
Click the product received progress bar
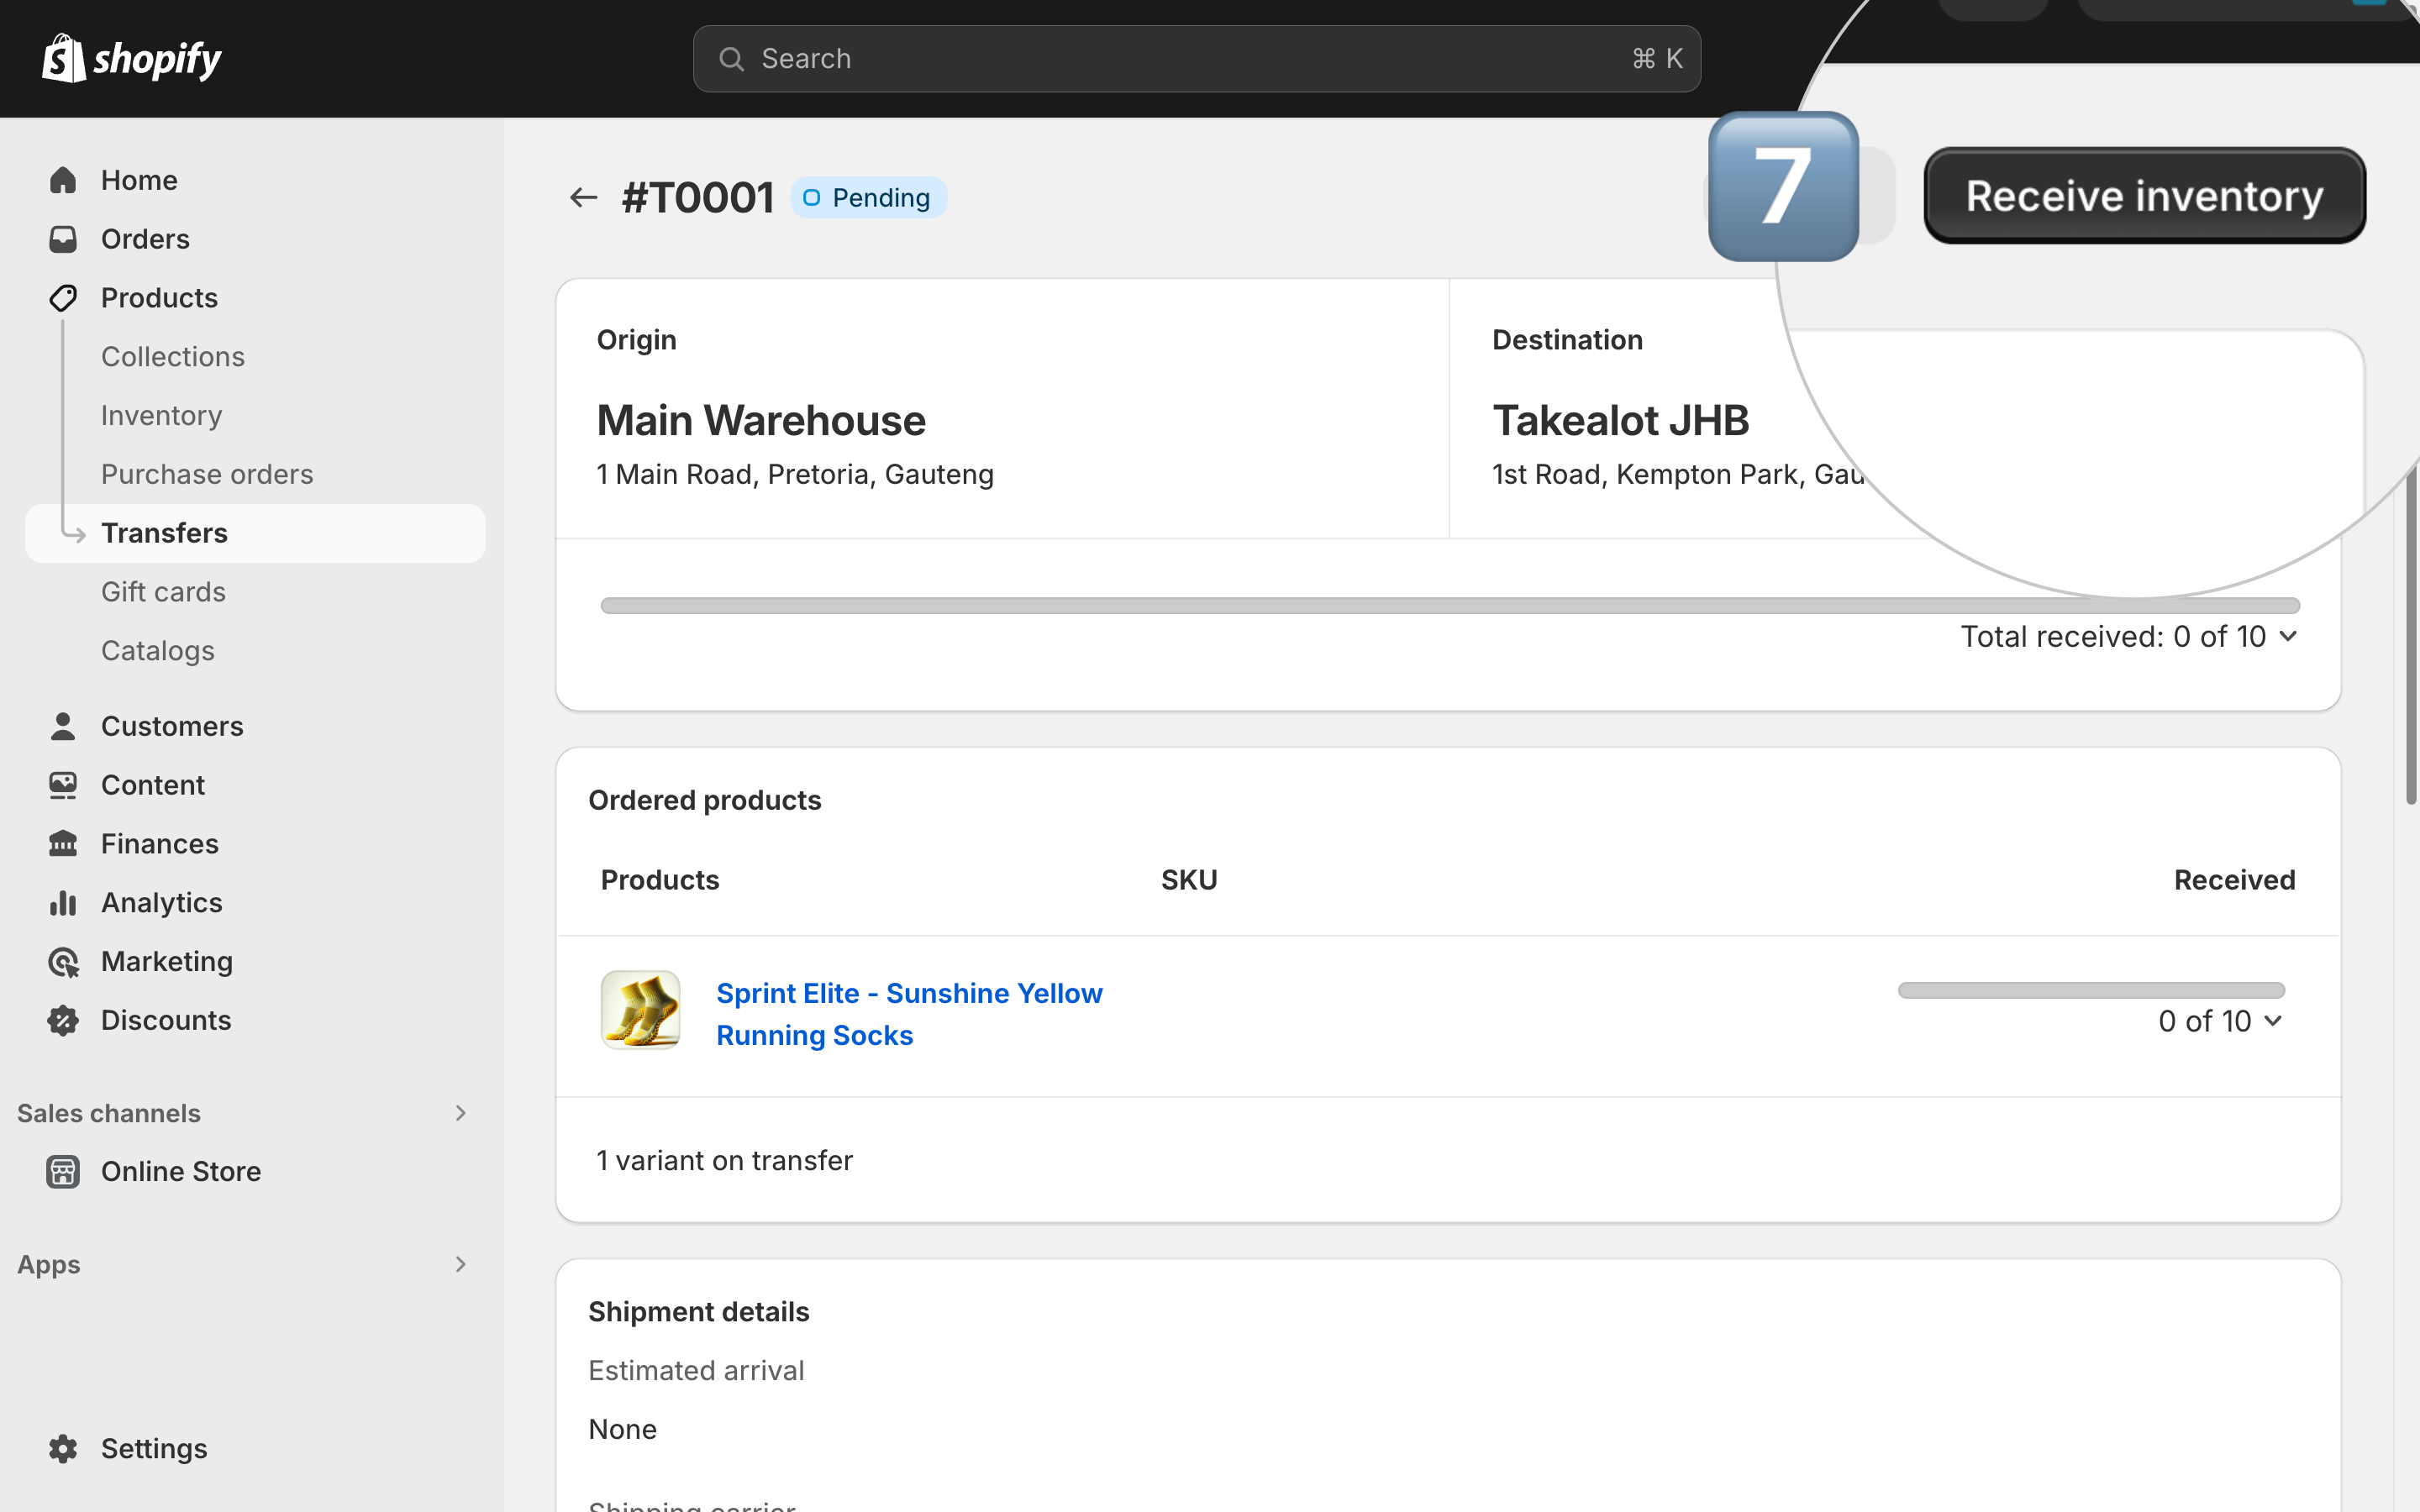2091,990
